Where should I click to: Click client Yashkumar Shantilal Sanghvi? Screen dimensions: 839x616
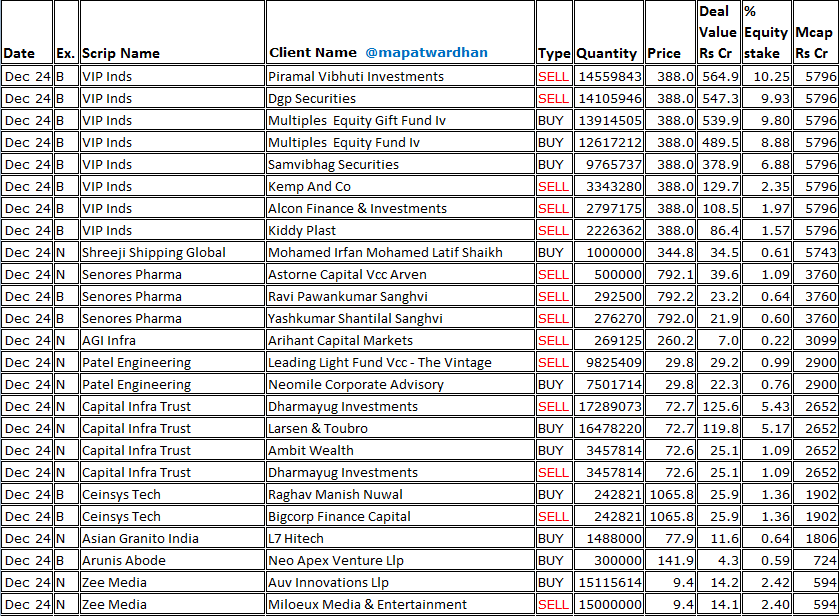point(355,318)
